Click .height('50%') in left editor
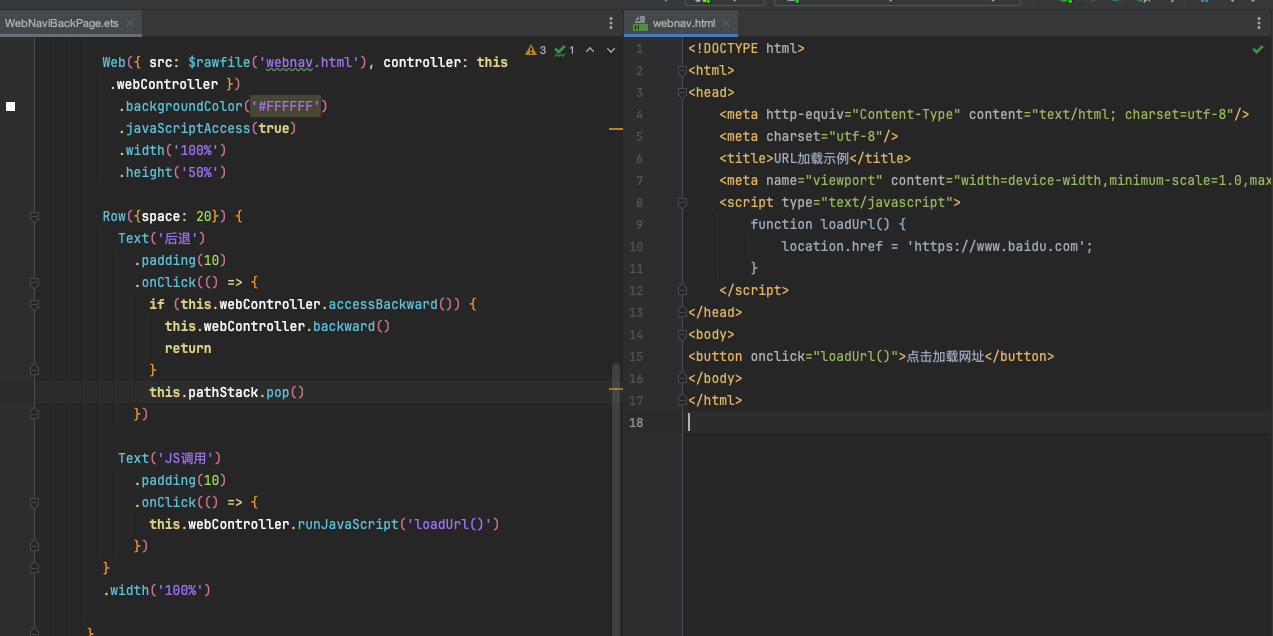The image size is (1273, 636). pos(172,172)
